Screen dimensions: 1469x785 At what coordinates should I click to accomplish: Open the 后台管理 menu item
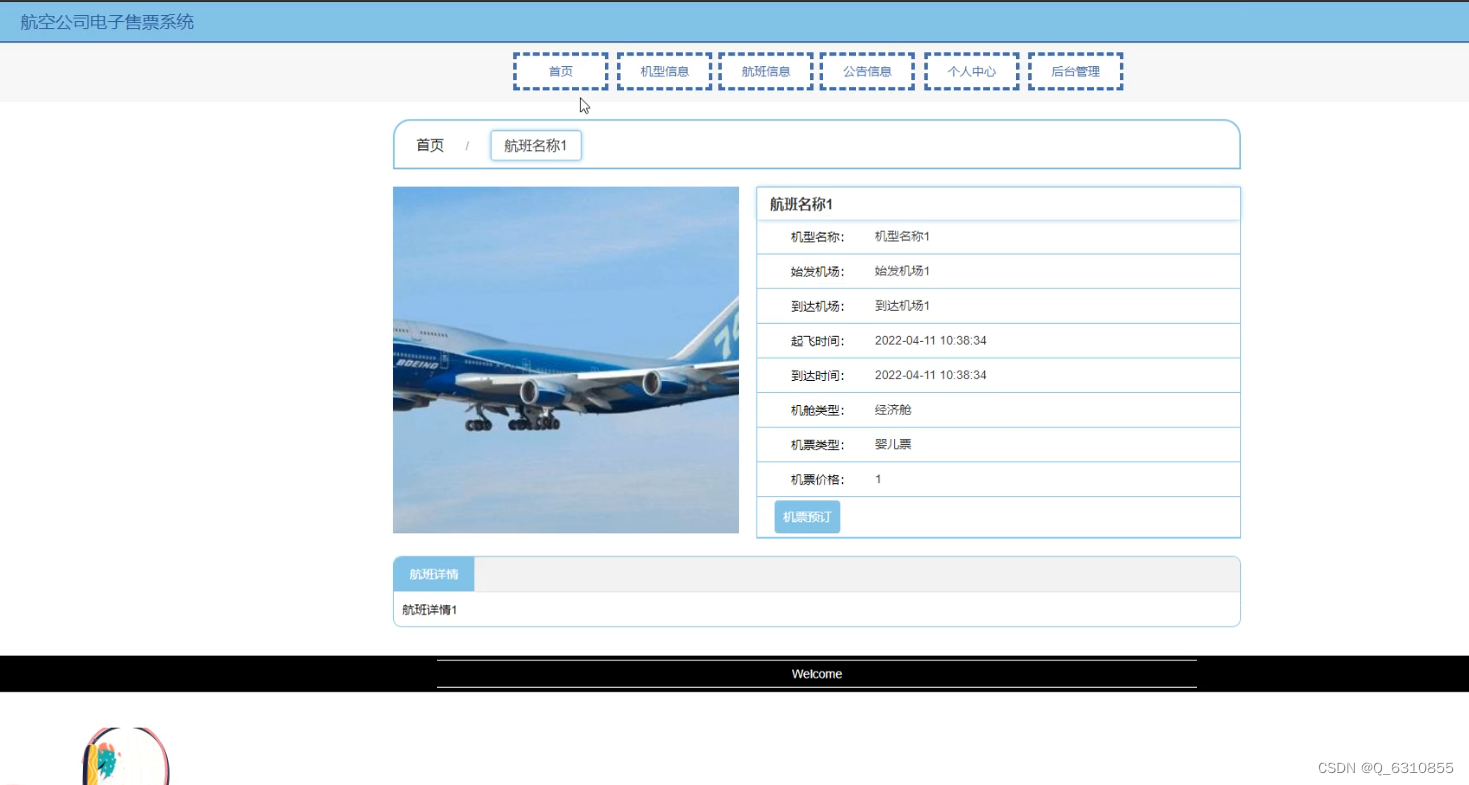(1075, 72)
